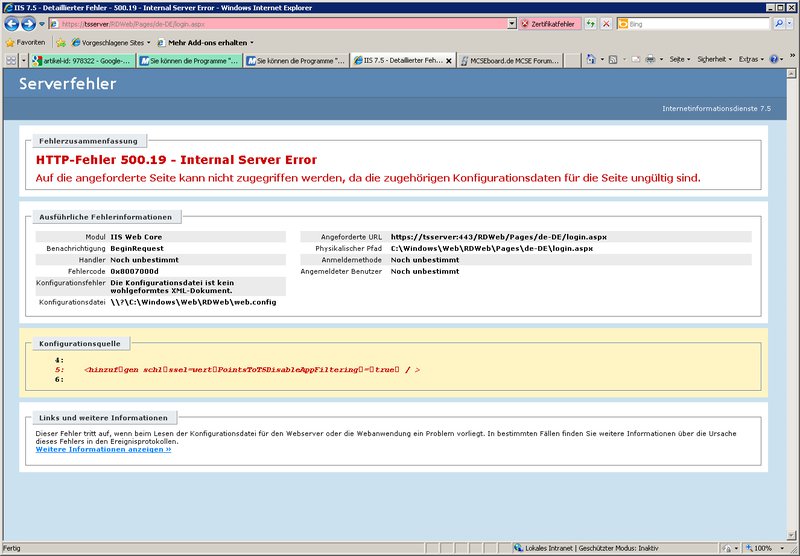Click the HTTP-Fehler 500.19 heading text
Image resolution: width=800 pixels, height=556 pixels.
pyautogui.click(x=177, y=160)
